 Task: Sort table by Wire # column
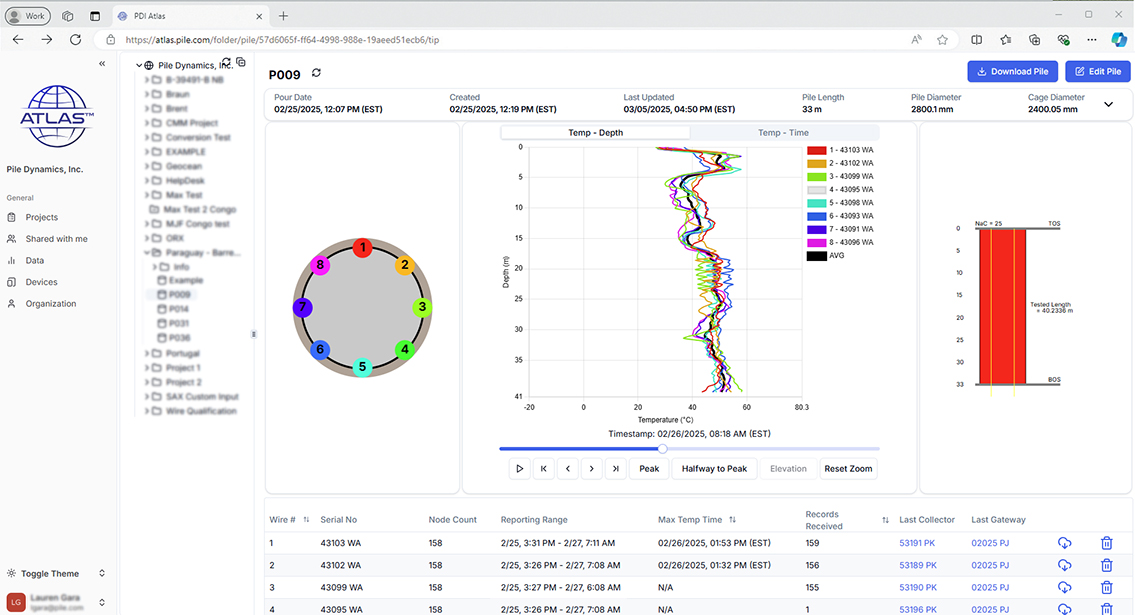tap(306, 519)
